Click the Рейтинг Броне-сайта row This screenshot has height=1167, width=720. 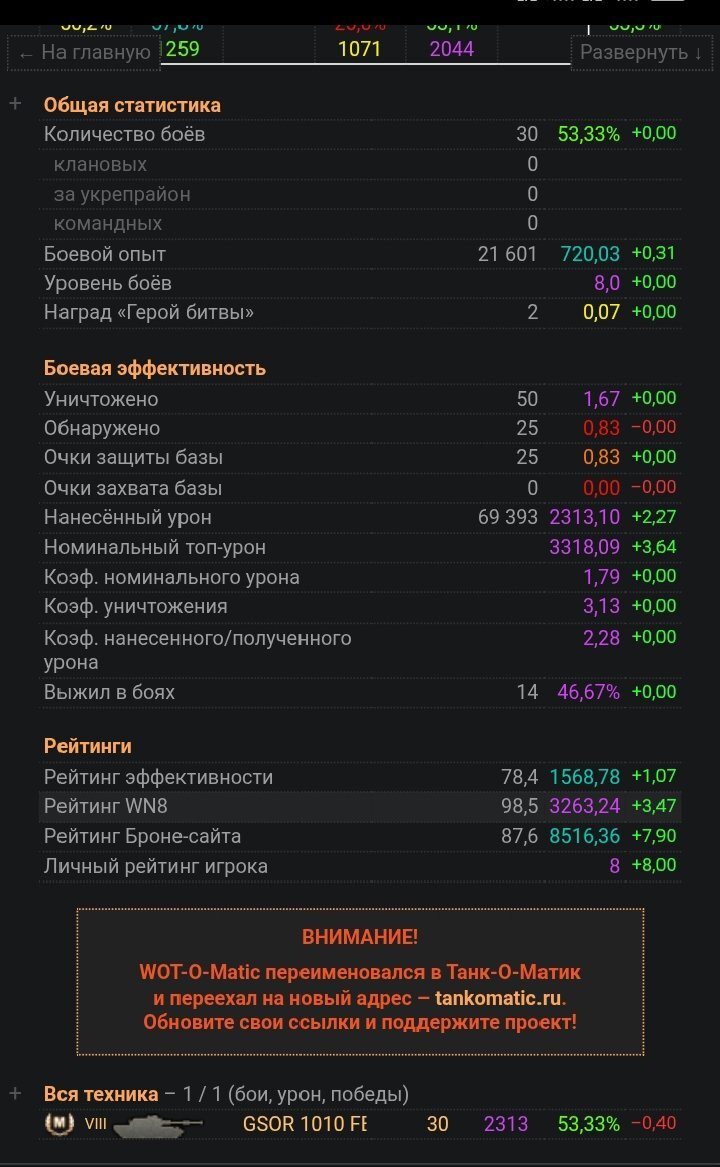click(x=360, y=836)
